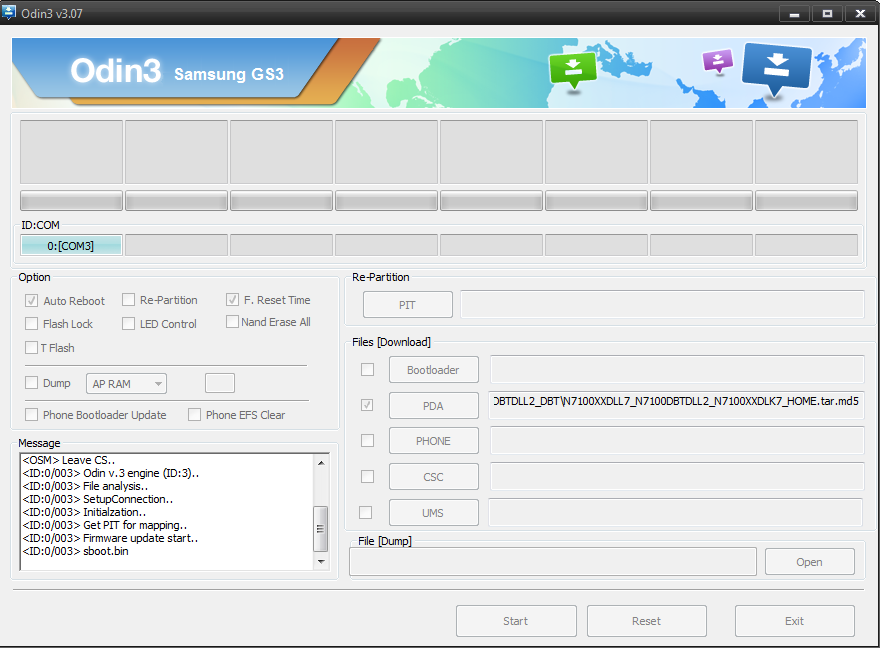Click the PHONE file button

(433, 441)
